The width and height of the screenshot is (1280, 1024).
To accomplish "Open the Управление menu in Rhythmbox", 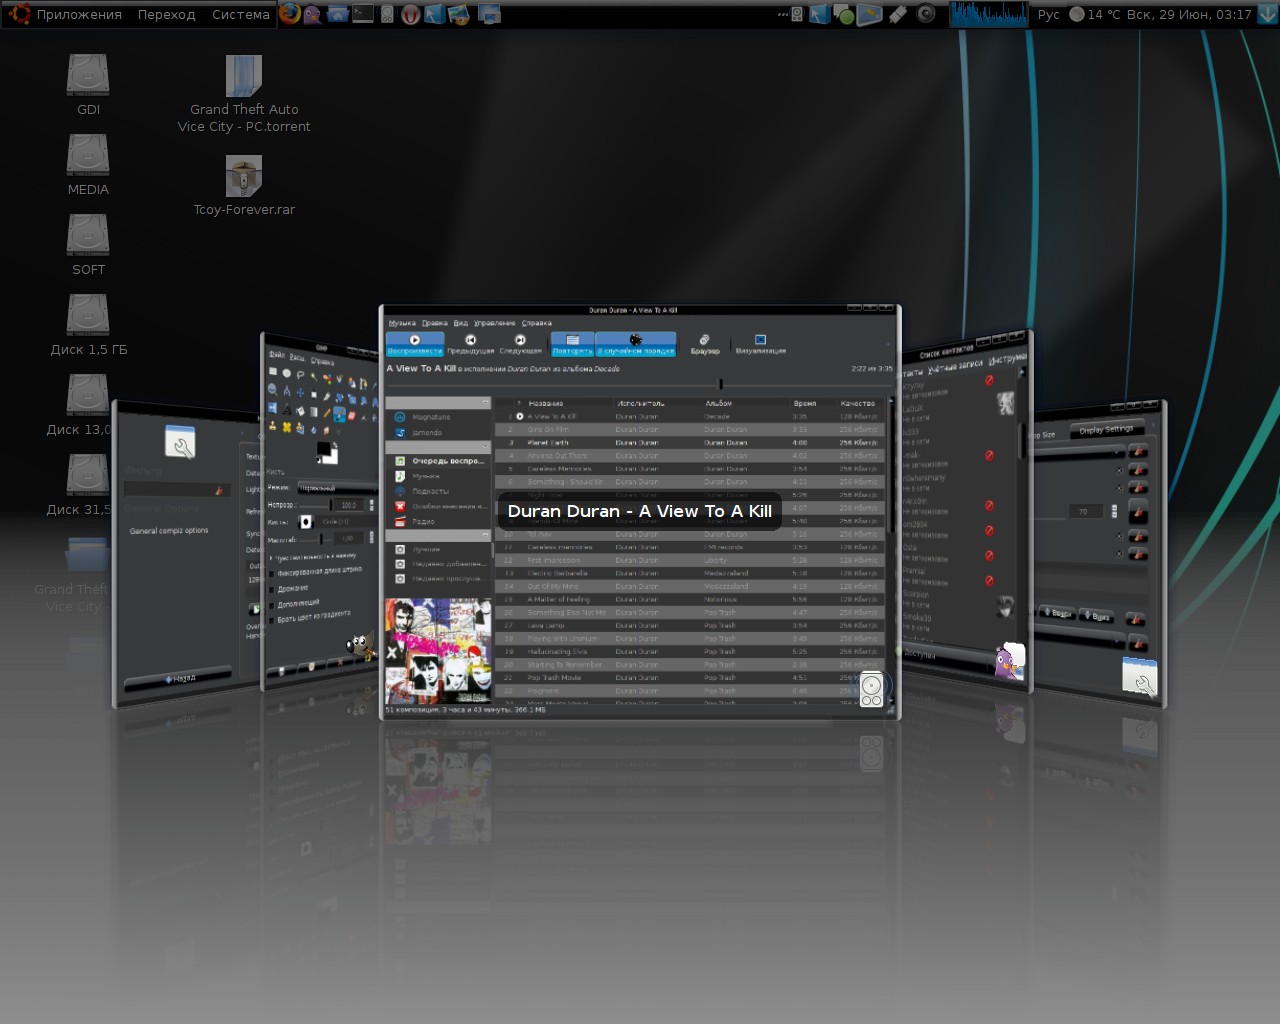I will (x=494, y=323).
